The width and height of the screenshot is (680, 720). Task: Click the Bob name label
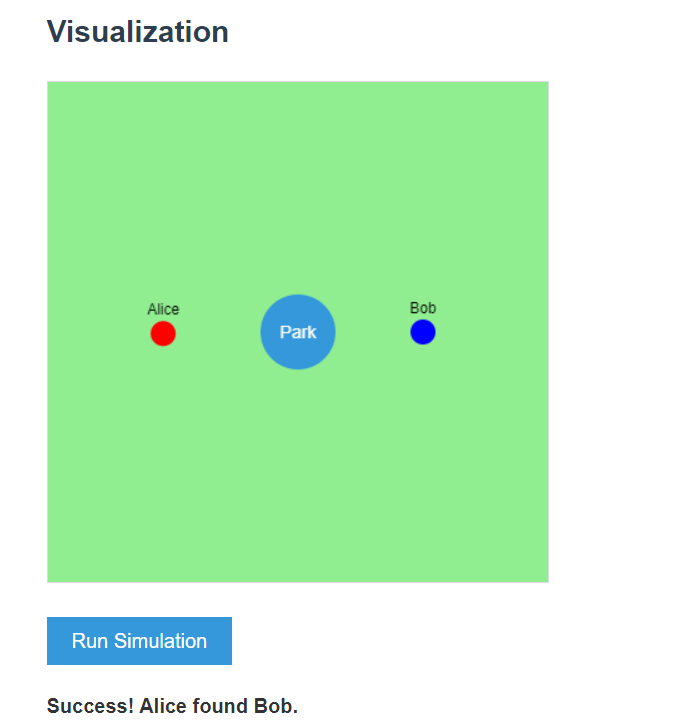(x=423, y=308)
